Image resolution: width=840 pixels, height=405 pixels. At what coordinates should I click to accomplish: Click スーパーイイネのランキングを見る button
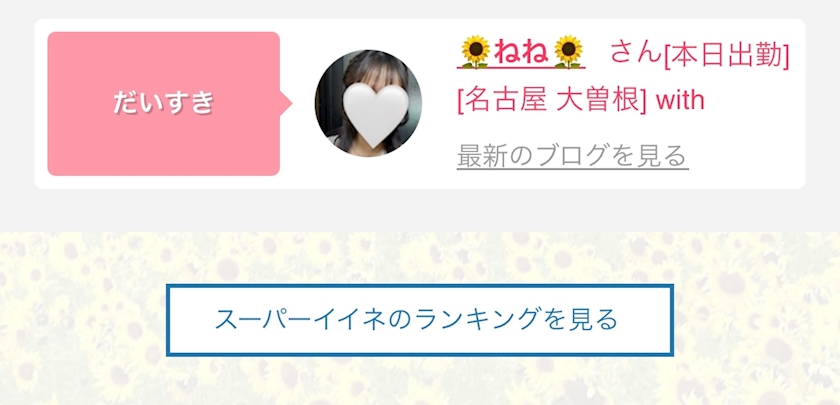pyautogui.click(x=420, y=320)
